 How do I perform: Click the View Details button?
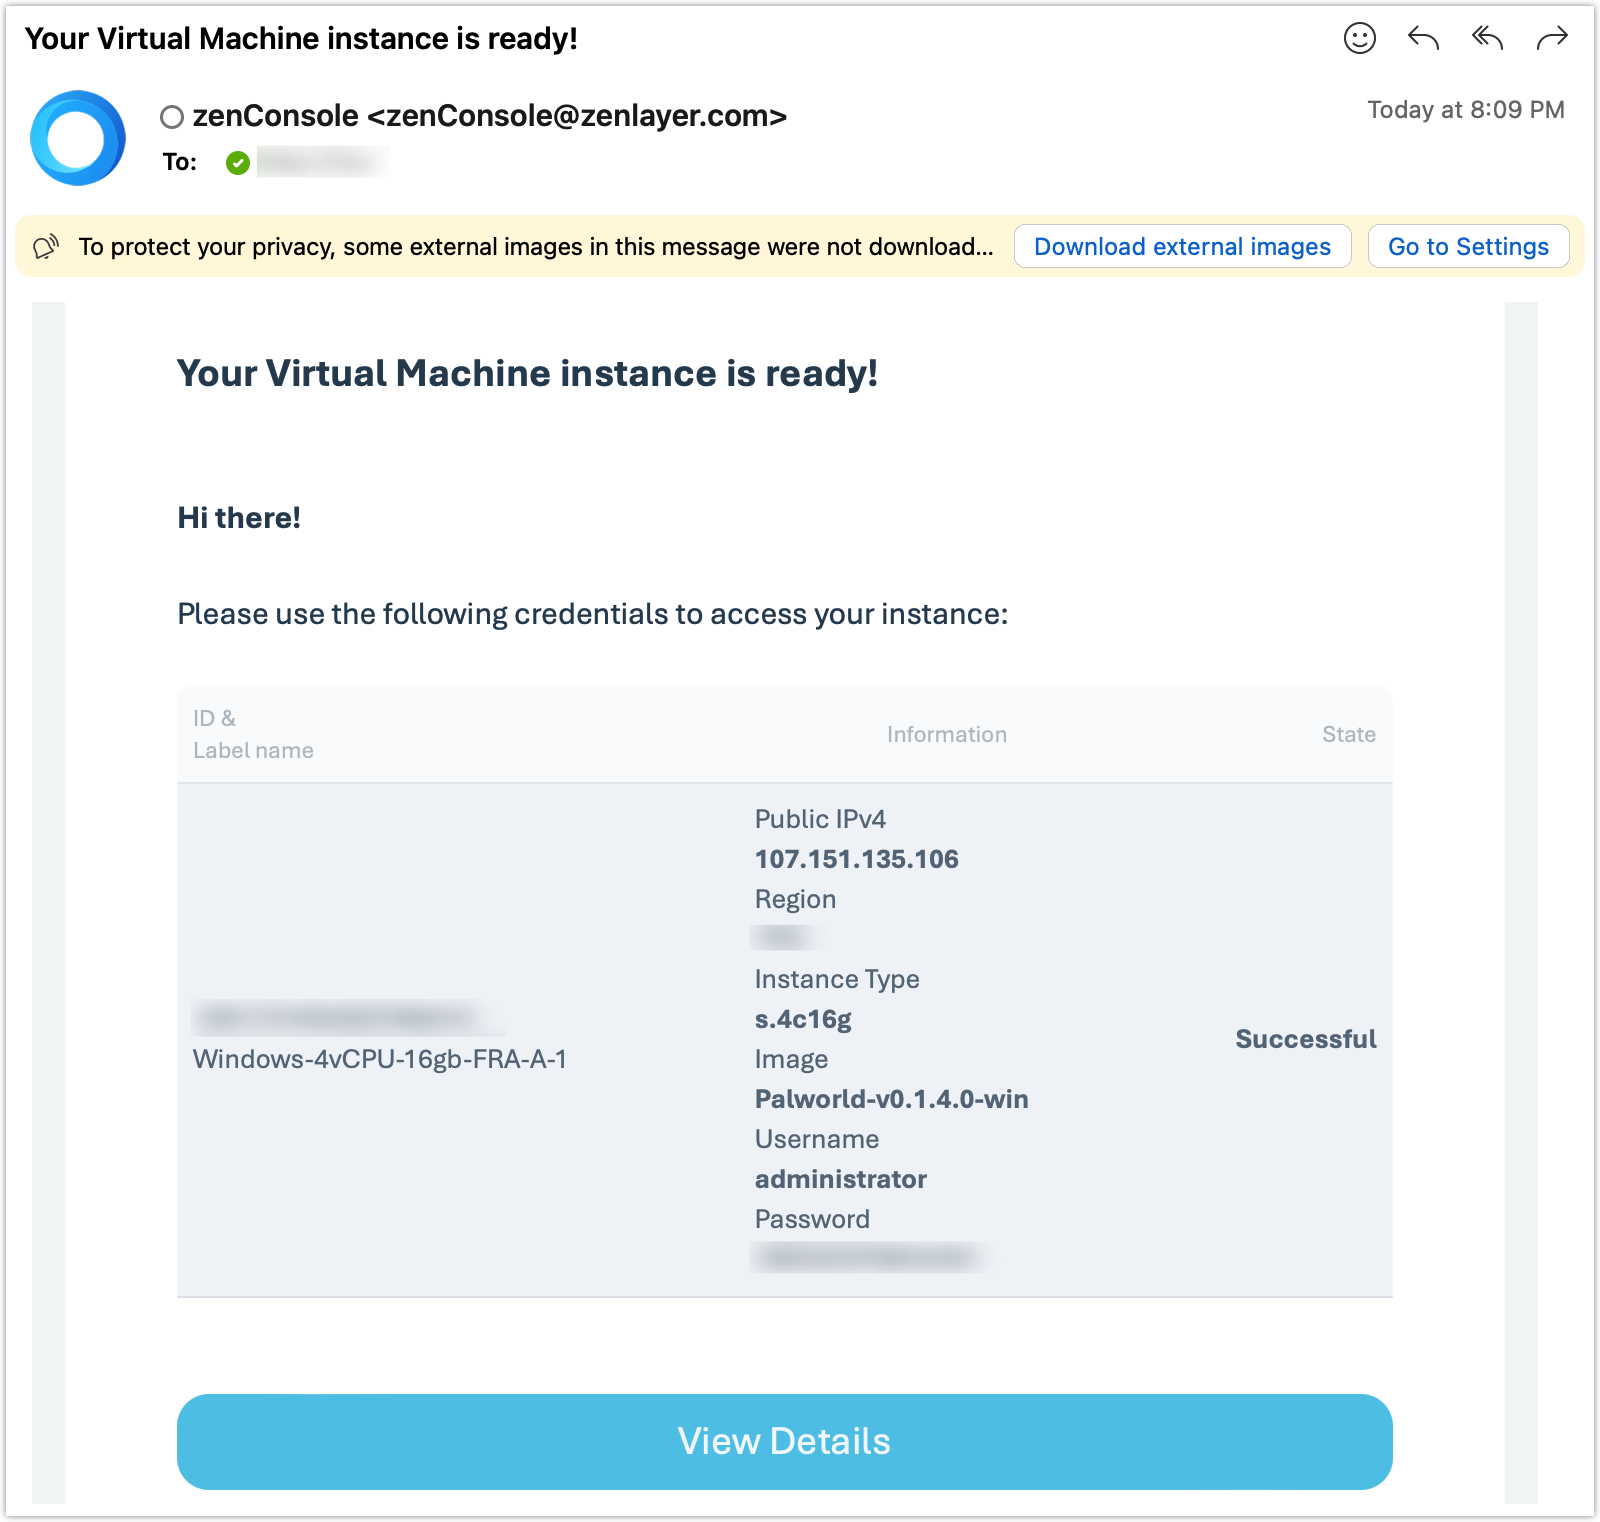click(x=785, y=1441)
